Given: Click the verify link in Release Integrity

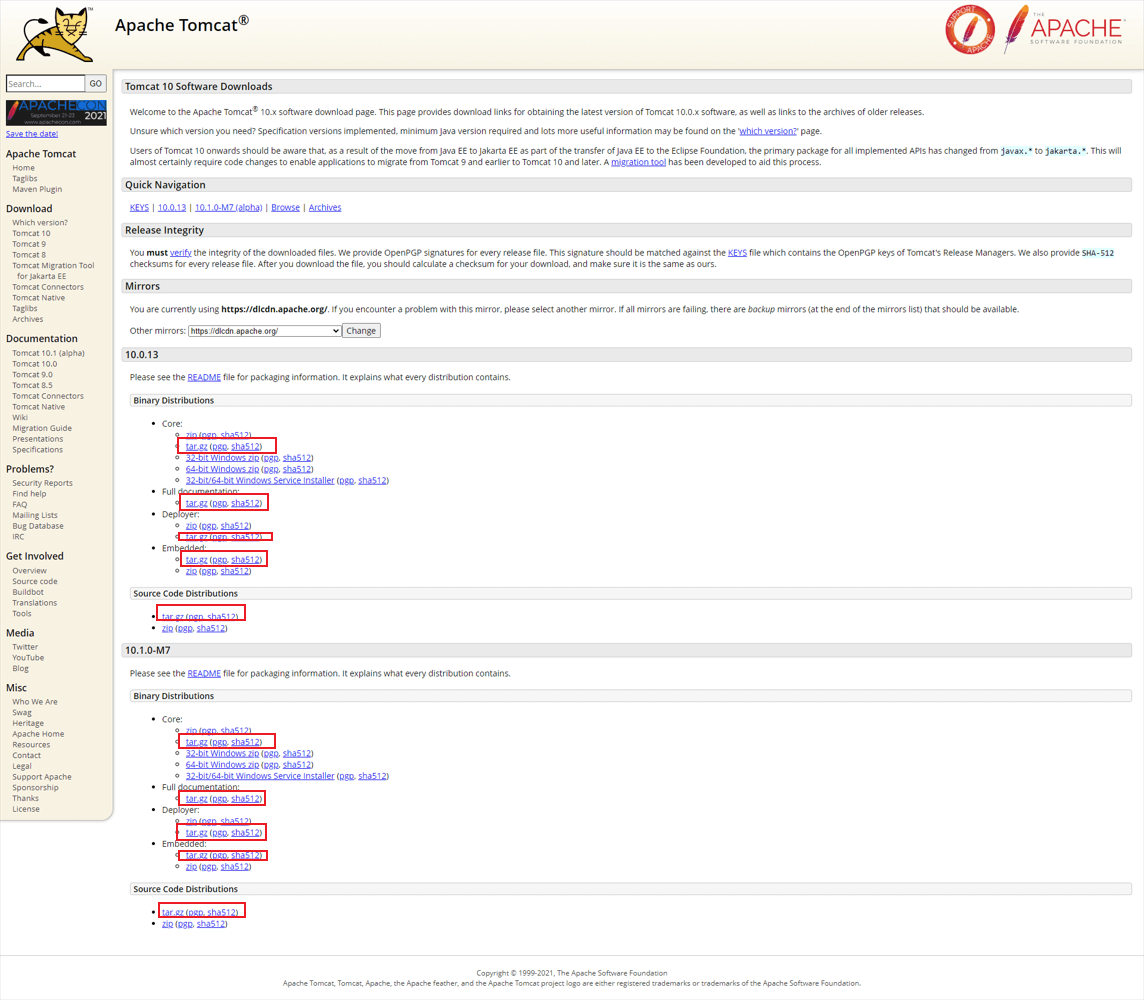Looking at the screenshot, I should (x=181, y=252).
